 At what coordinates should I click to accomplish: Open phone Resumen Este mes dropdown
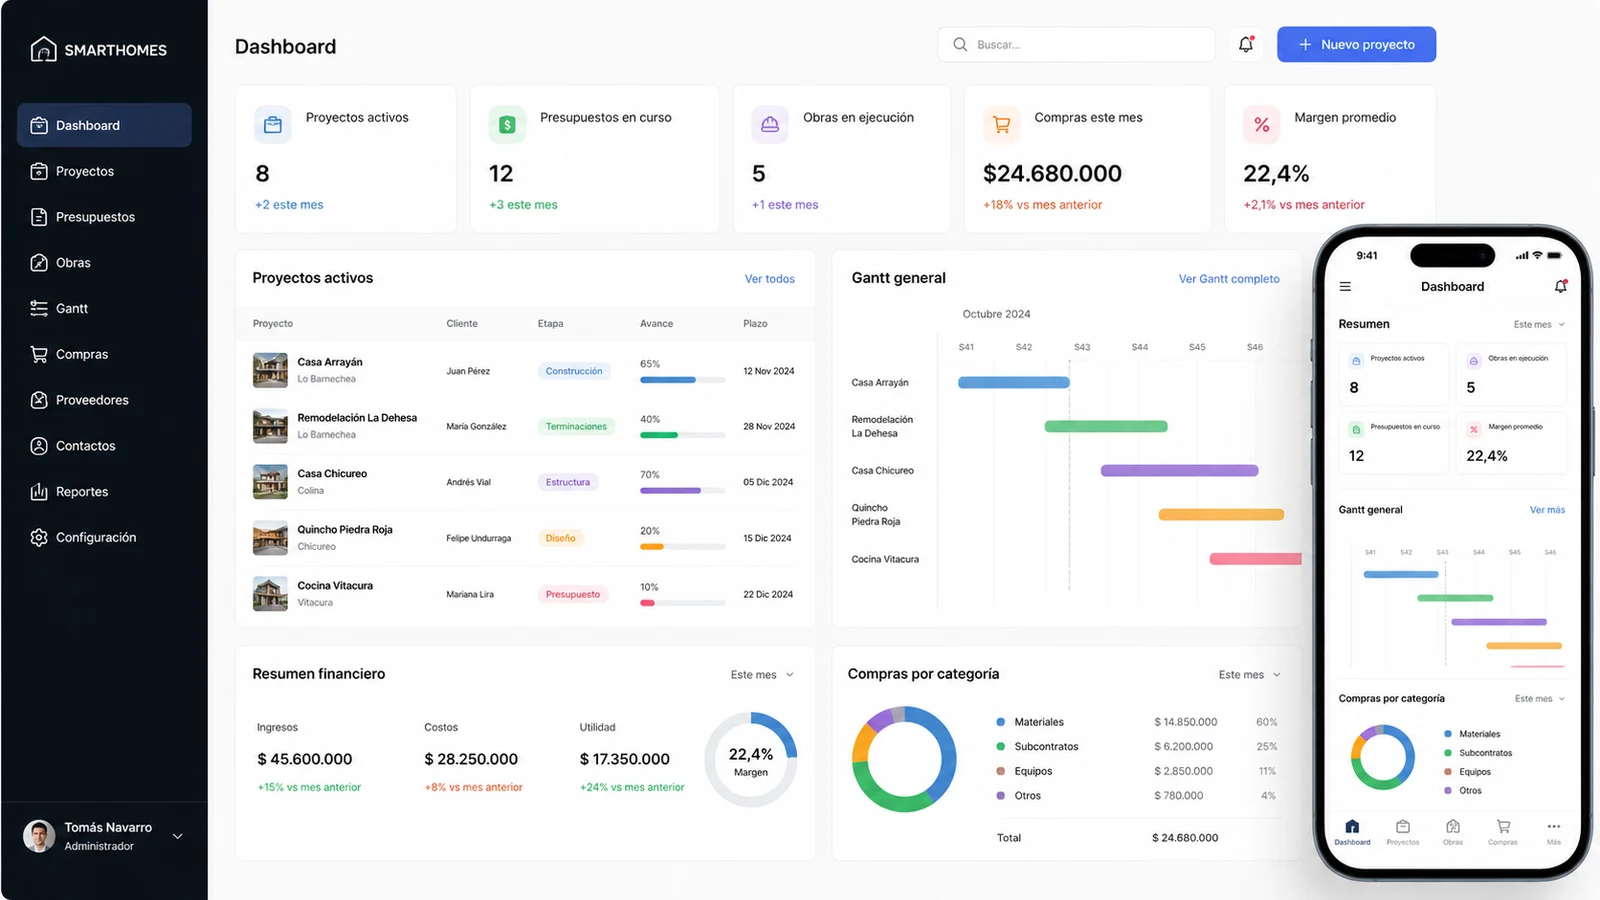1540,325
